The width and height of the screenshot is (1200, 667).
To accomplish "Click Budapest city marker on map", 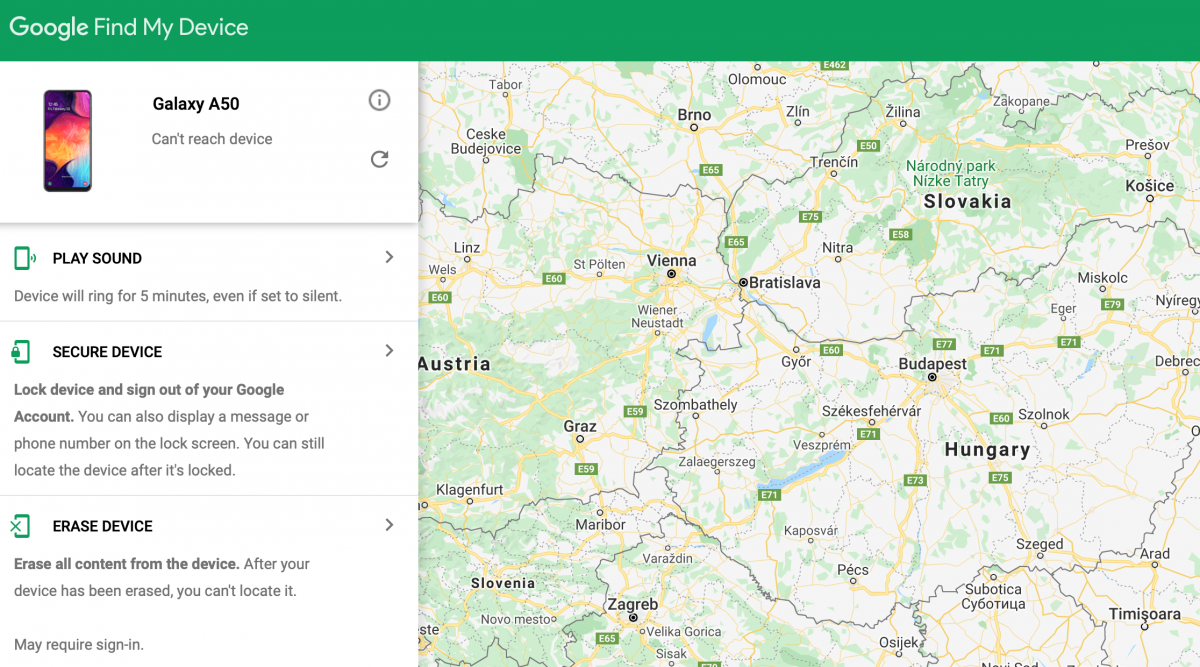I will (932, 378).
